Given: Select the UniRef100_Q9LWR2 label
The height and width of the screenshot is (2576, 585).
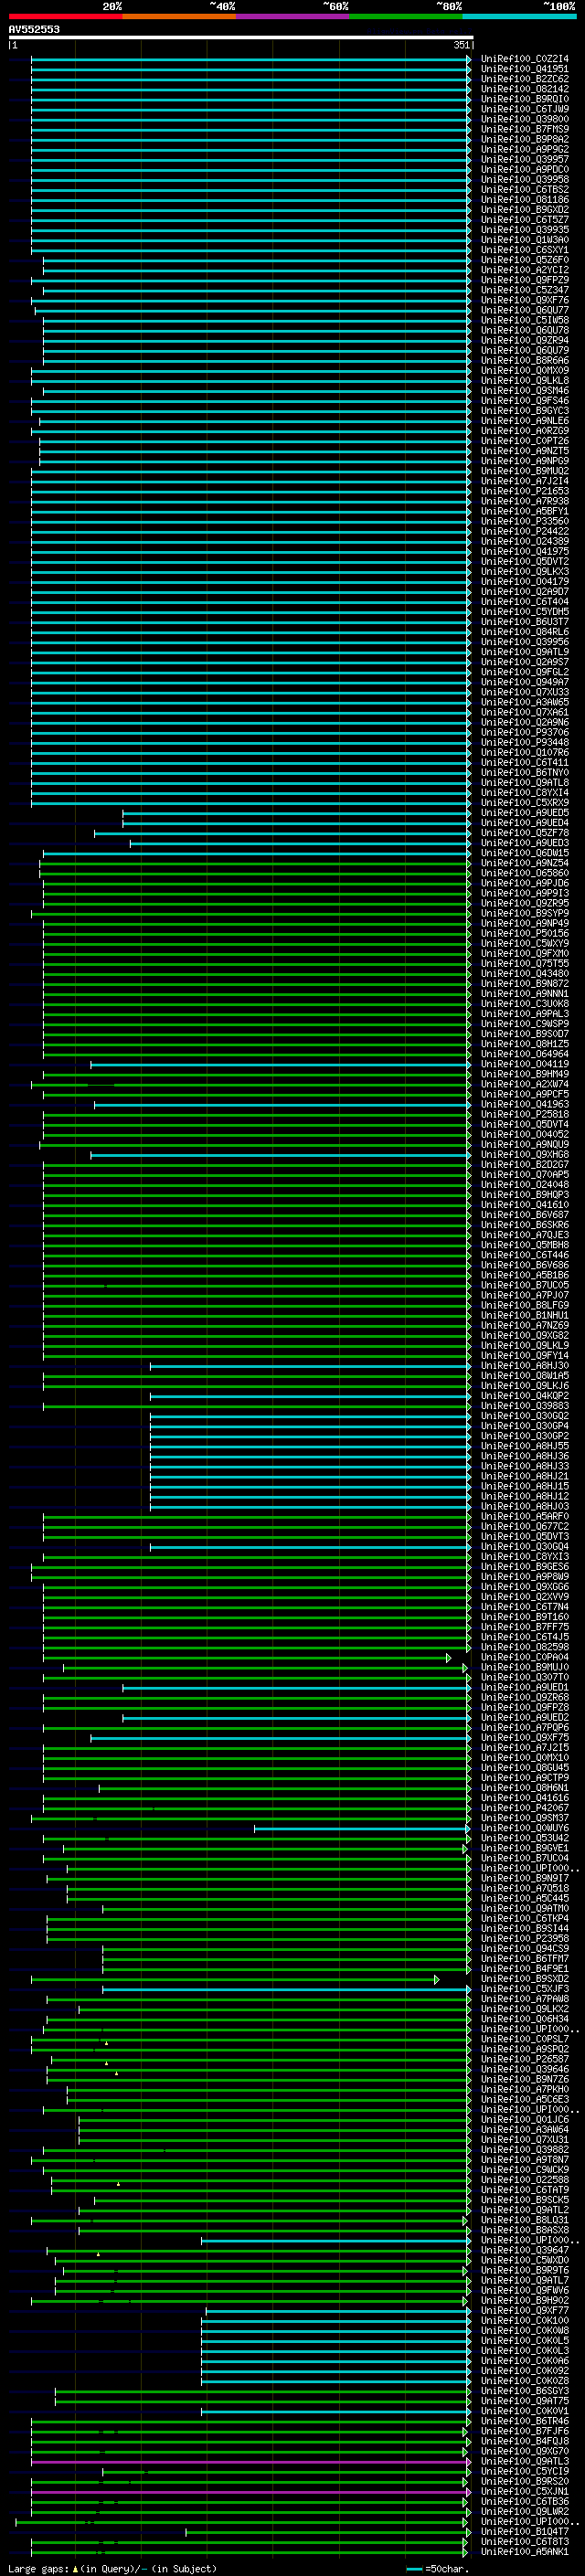Looking at the screenshot, I should pos(524,2512).
